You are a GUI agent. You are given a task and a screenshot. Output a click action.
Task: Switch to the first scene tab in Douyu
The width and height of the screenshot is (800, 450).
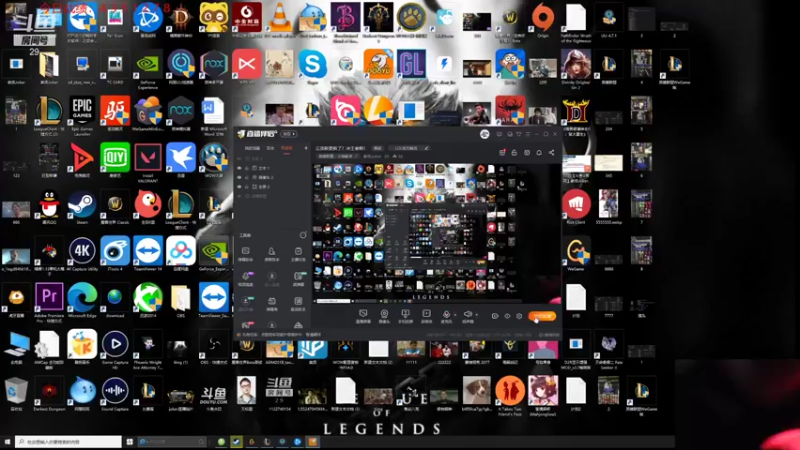click(x=252, y=148)
